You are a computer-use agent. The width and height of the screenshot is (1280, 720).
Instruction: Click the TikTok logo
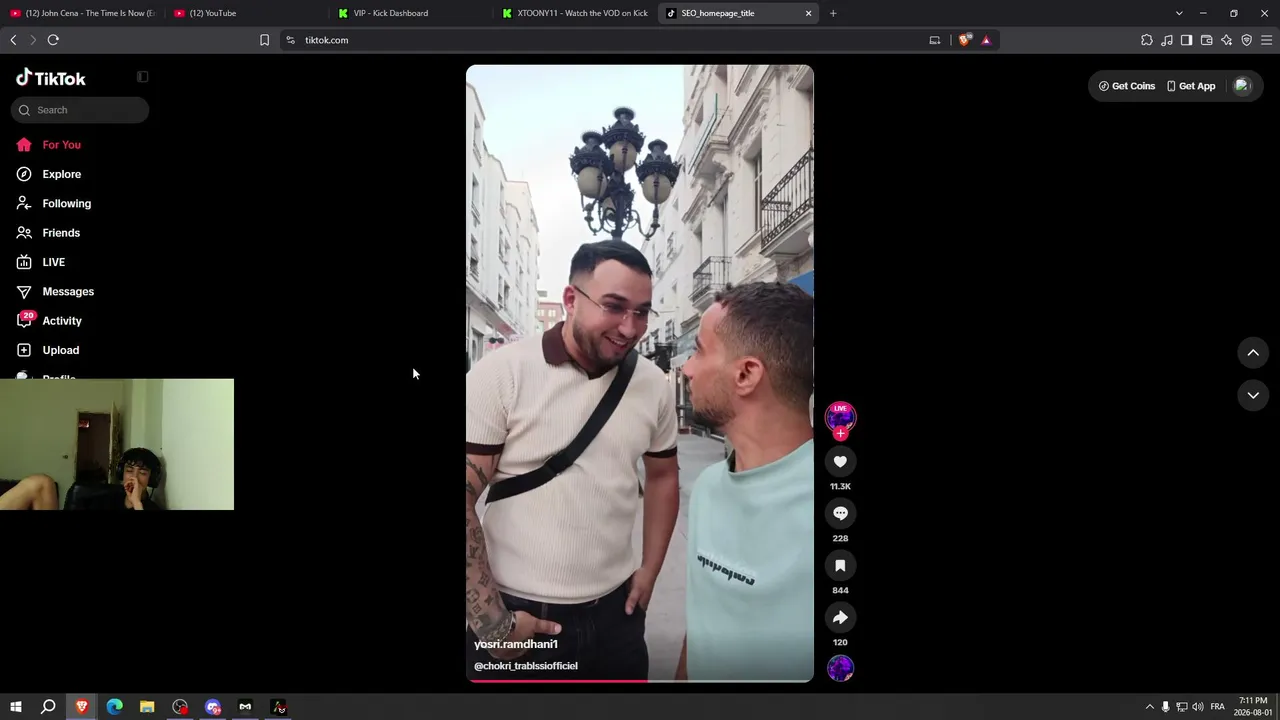[x=51, y=78]
